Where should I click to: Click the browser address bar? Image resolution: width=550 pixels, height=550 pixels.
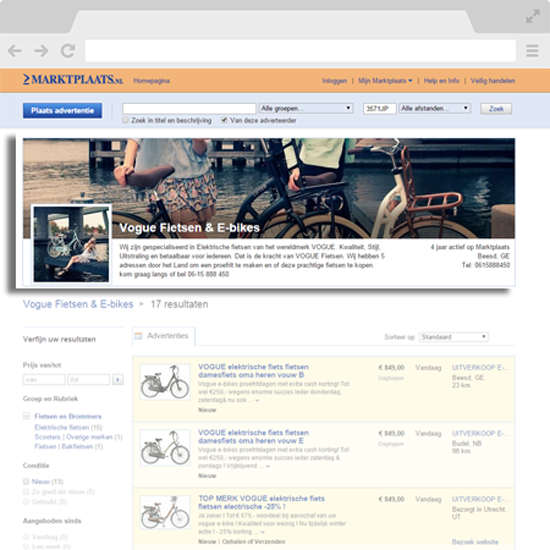300,51
